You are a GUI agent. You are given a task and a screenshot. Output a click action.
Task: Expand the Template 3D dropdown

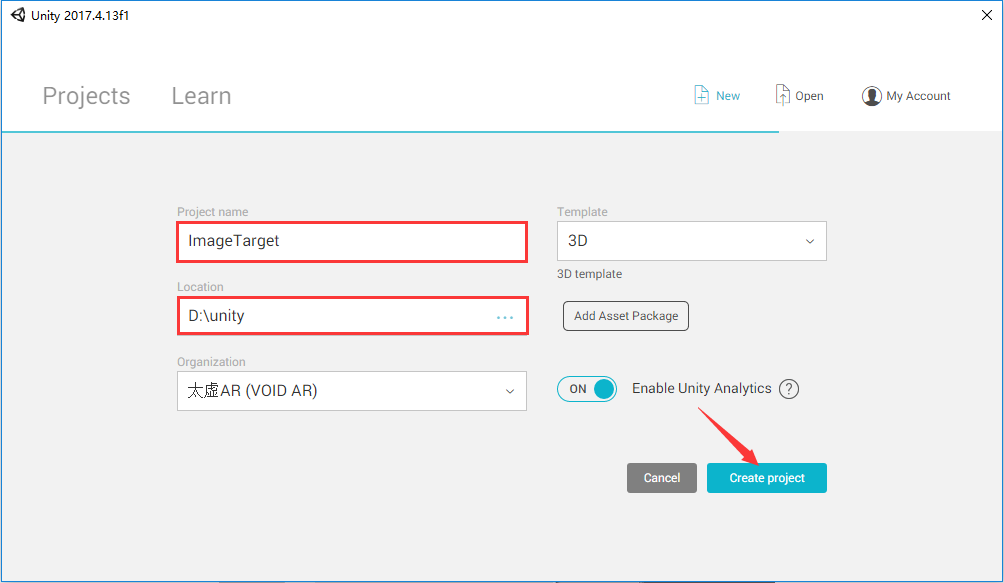tap(690, 241)
